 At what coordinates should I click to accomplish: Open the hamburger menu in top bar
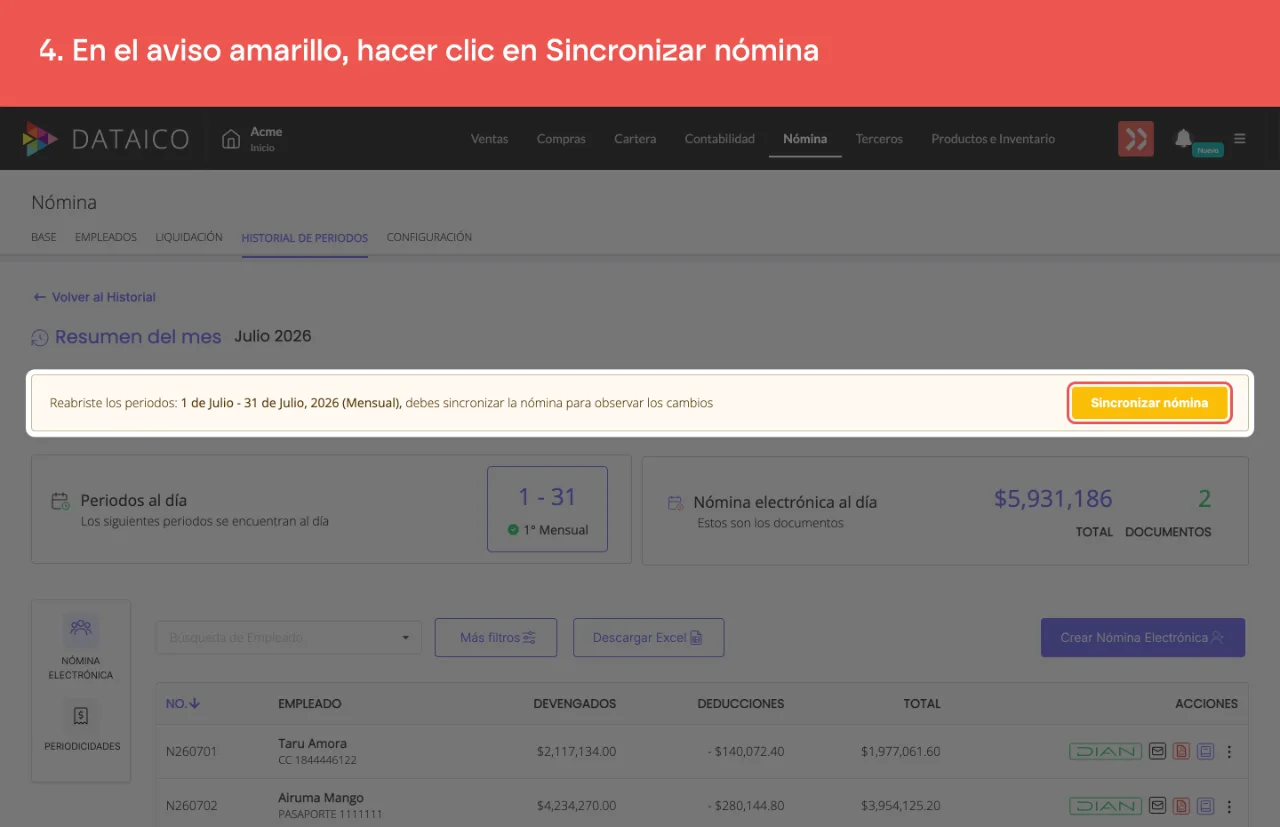tap(1240, 139)
